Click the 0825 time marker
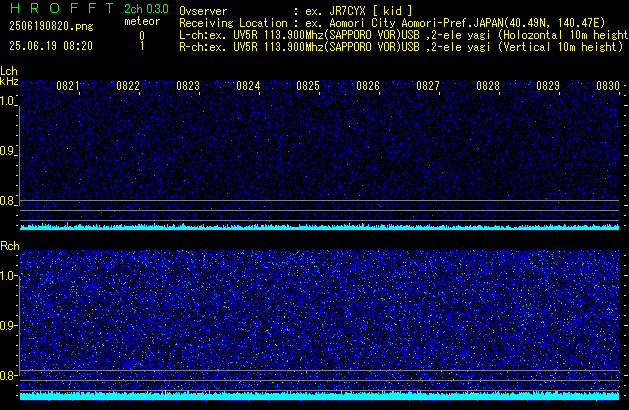This screenshot has width=629, height=410. 308,86
